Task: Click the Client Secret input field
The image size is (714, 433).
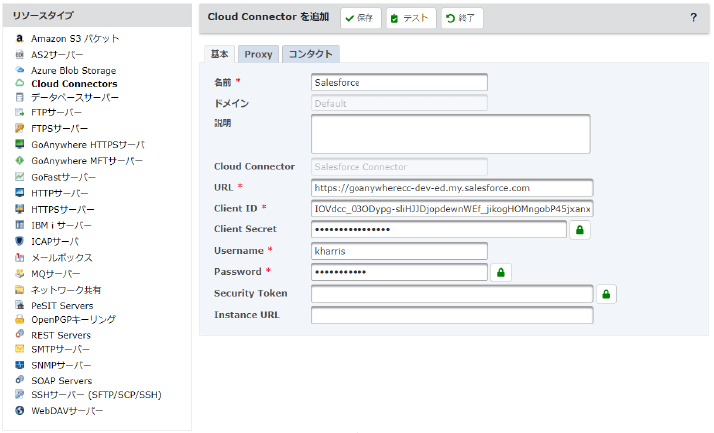Action: click(x=439, y=229)
